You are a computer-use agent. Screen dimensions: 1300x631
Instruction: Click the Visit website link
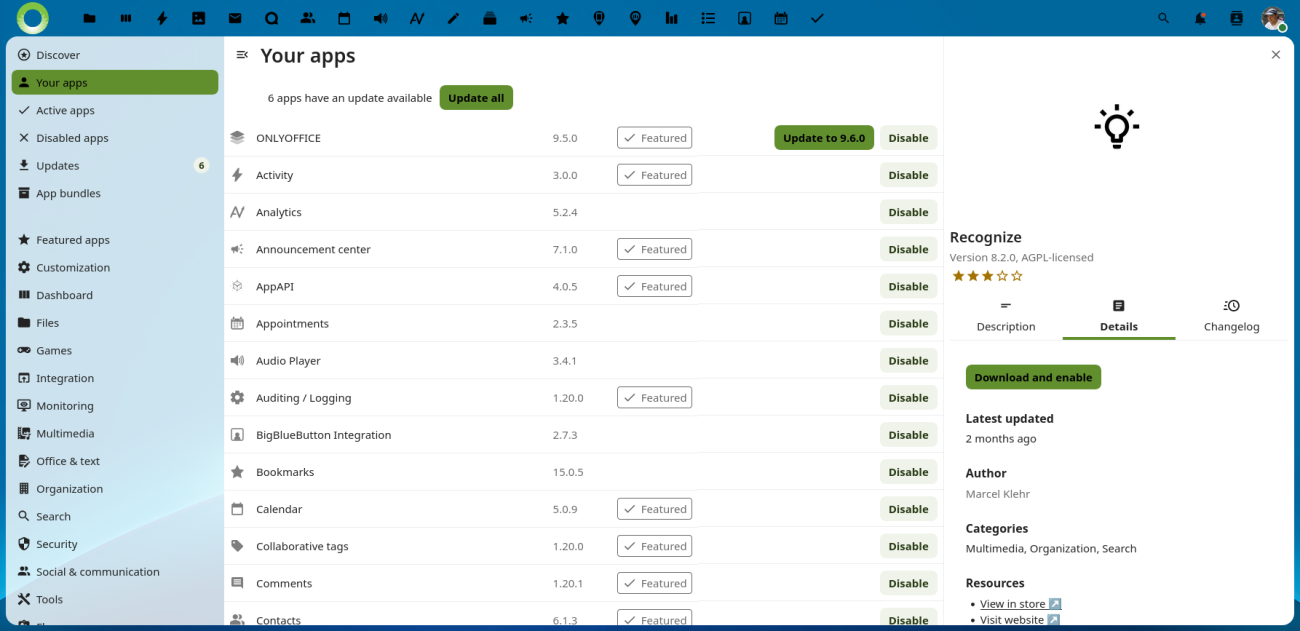(x=1019, y=620)
